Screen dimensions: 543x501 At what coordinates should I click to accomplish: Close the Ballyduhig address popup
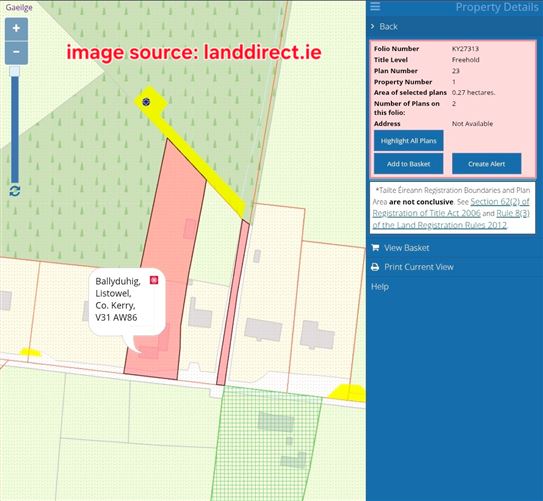(154, 280)
